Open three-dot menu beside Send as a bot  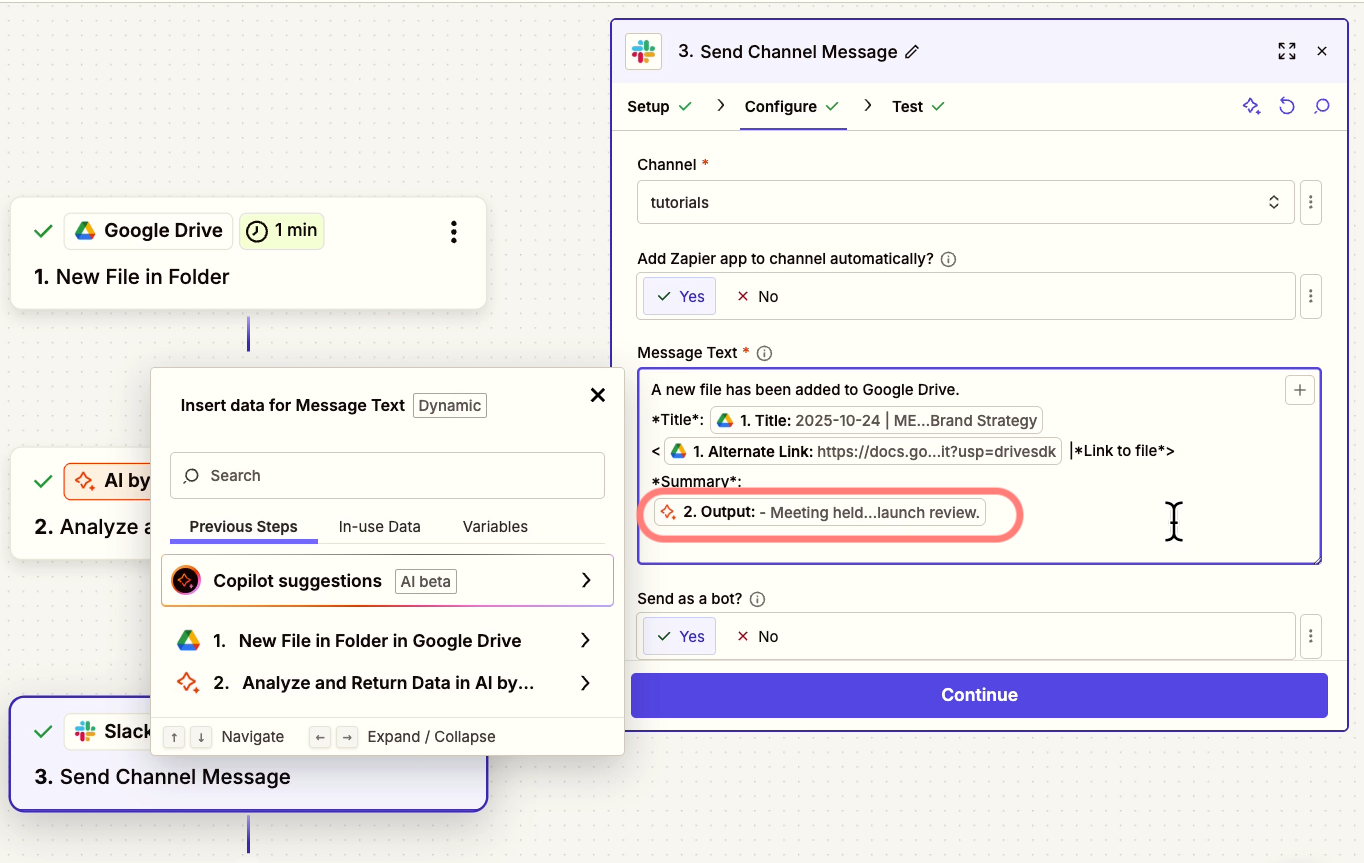1311,636
